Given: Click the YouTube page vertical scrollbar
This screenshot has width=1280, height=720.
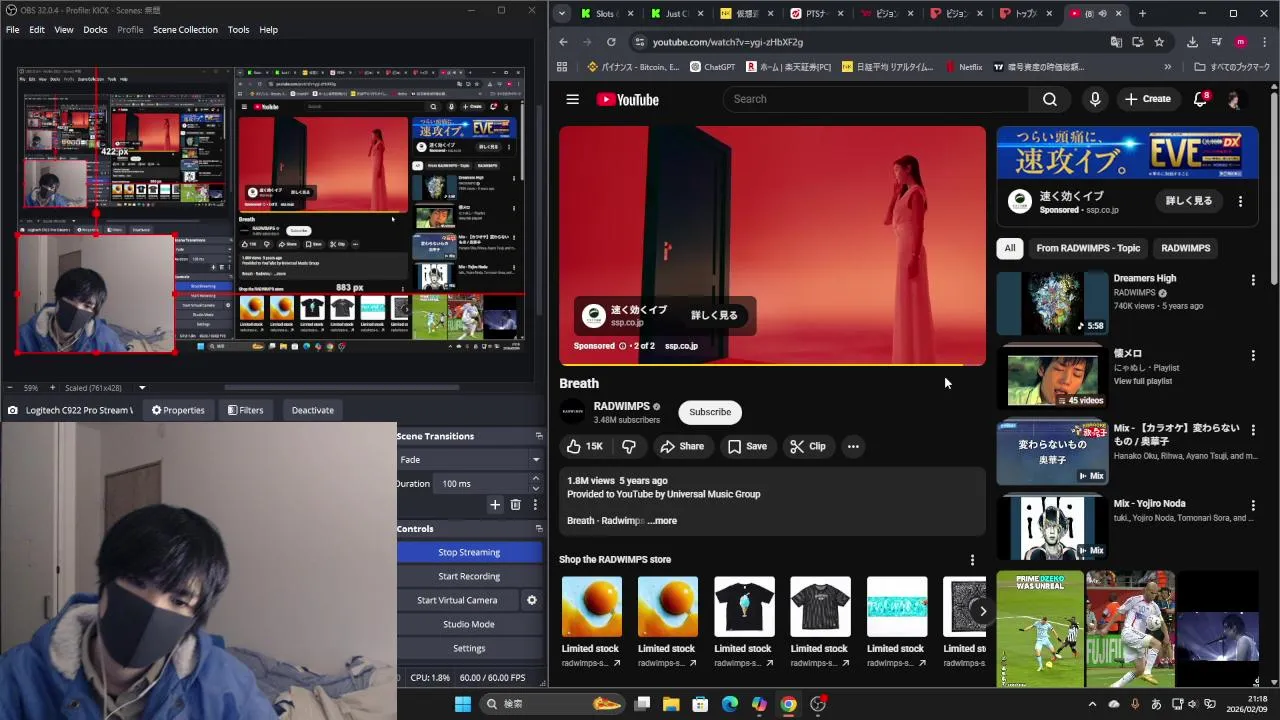Looking at the screenshot, I should coord(1274,190).
